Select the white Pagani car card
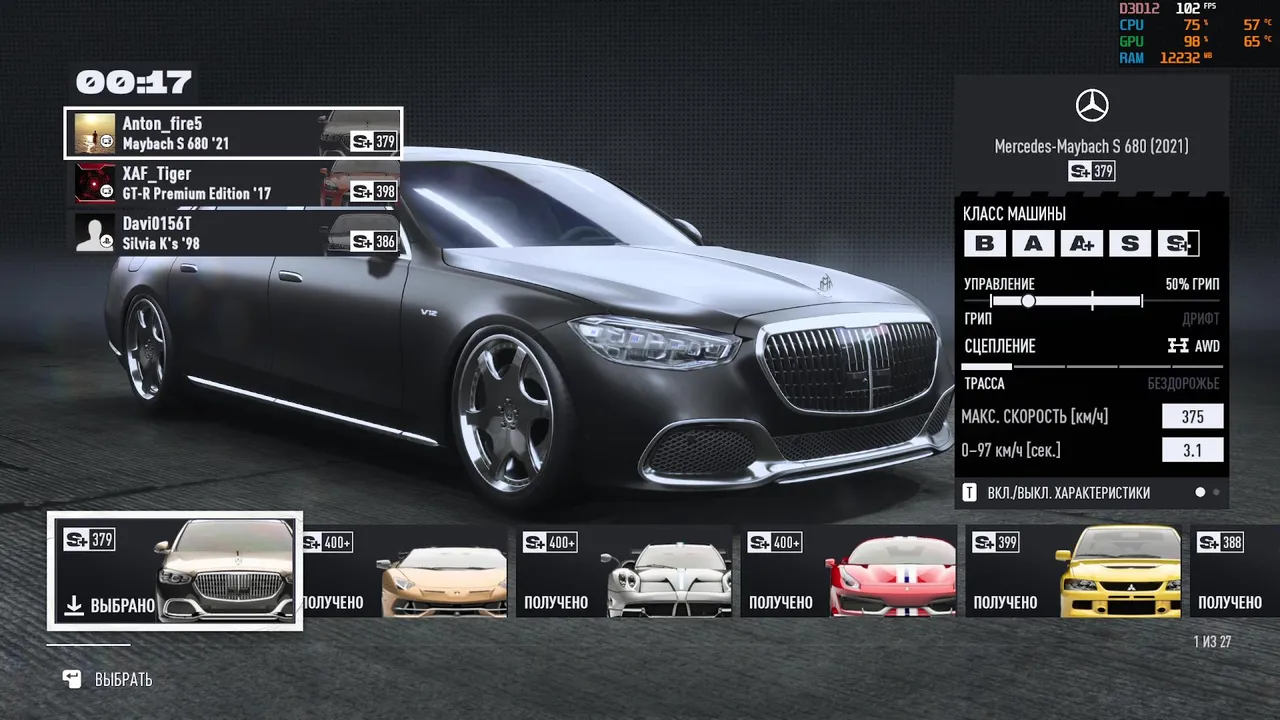Viewport: 1280px width, 720px height. coord(625,571)
